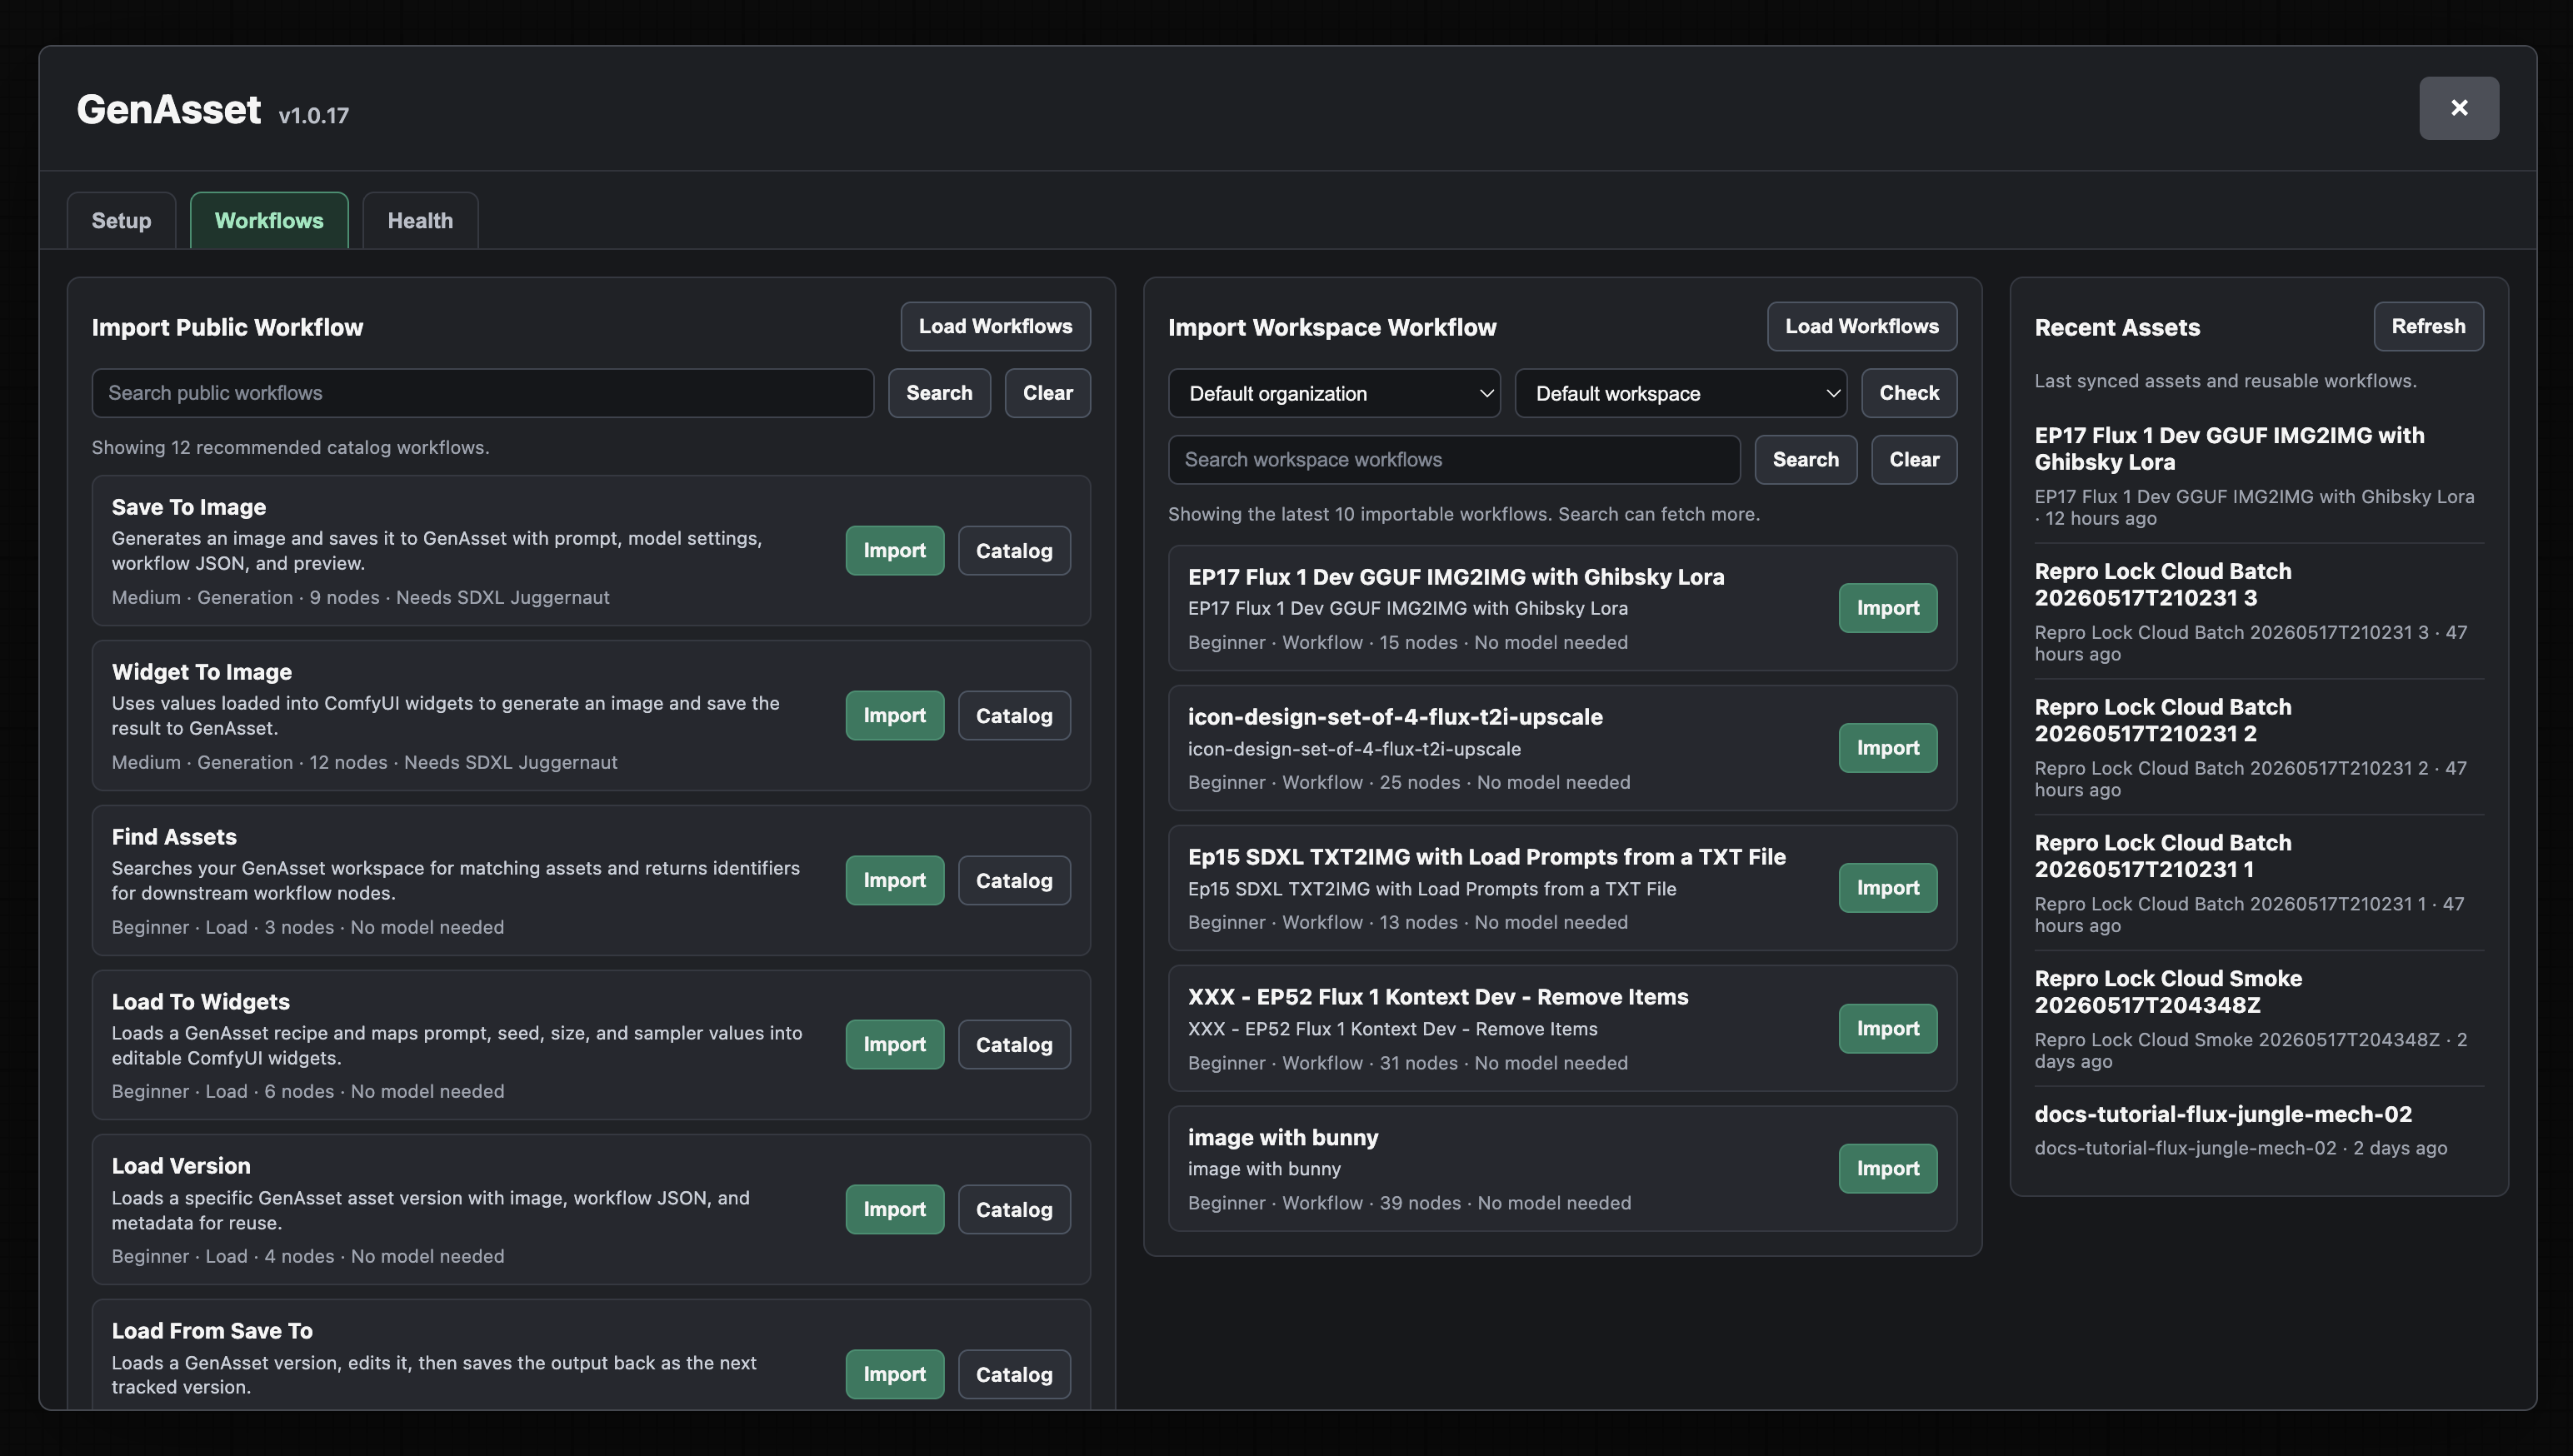This screenshot has width=2573, height=1456.
Task: Import the Load Version workflow
Action: click(894, 1210)
